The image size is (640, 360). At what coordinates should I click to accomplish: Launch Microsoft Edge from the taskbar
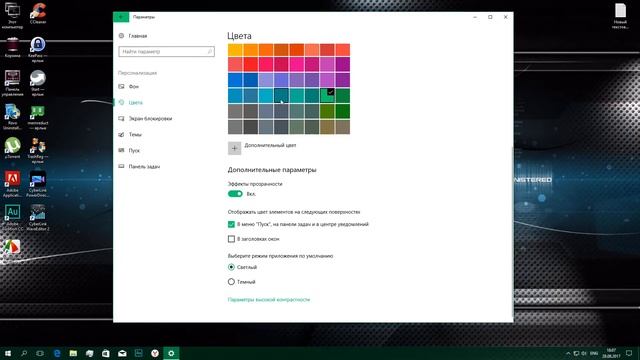coord(57,353)
